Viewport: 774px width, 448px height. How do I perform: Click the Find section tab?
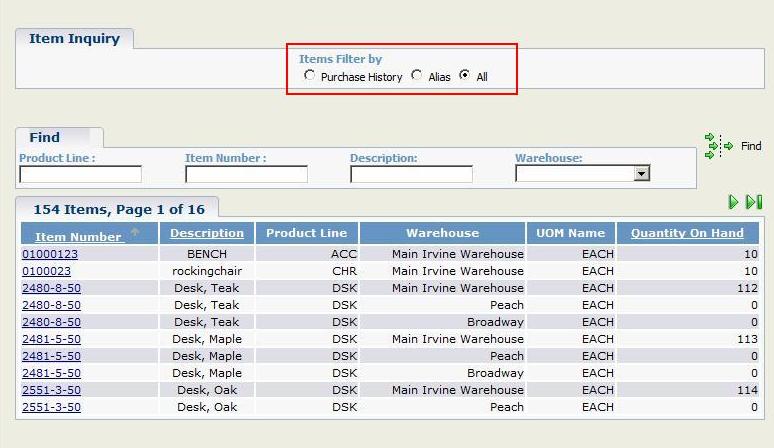(x=44, y=138)
